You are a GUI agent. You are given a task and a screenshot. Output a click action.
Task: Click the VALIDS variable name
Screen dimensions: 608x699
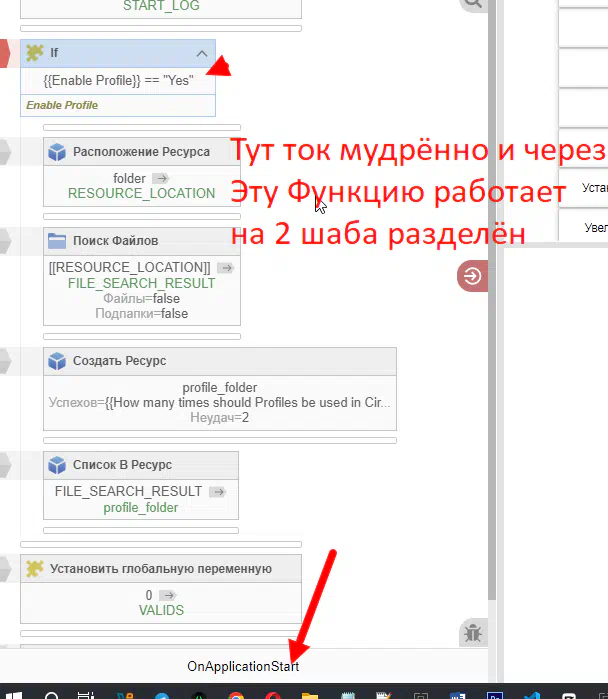coord(161,610)
